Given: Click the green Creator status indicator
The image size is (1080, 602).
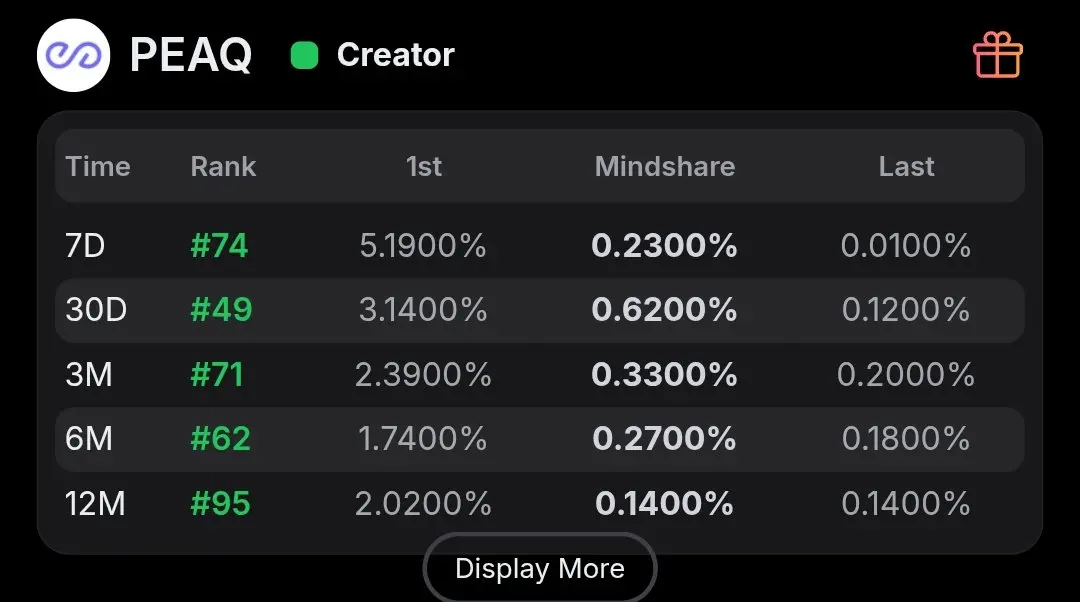Looking at the screenshot, I should [x=304, y=56].
